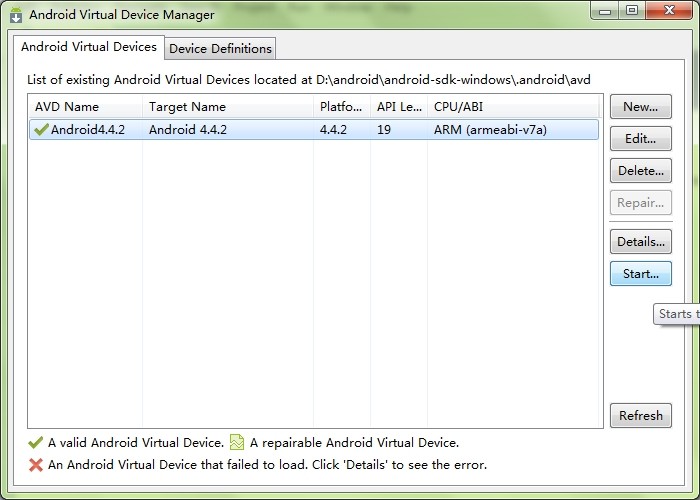The height and width of the screenshot is (500, 700).
Task: Click the Android download icon in title bar
Action: coord(16,15)
